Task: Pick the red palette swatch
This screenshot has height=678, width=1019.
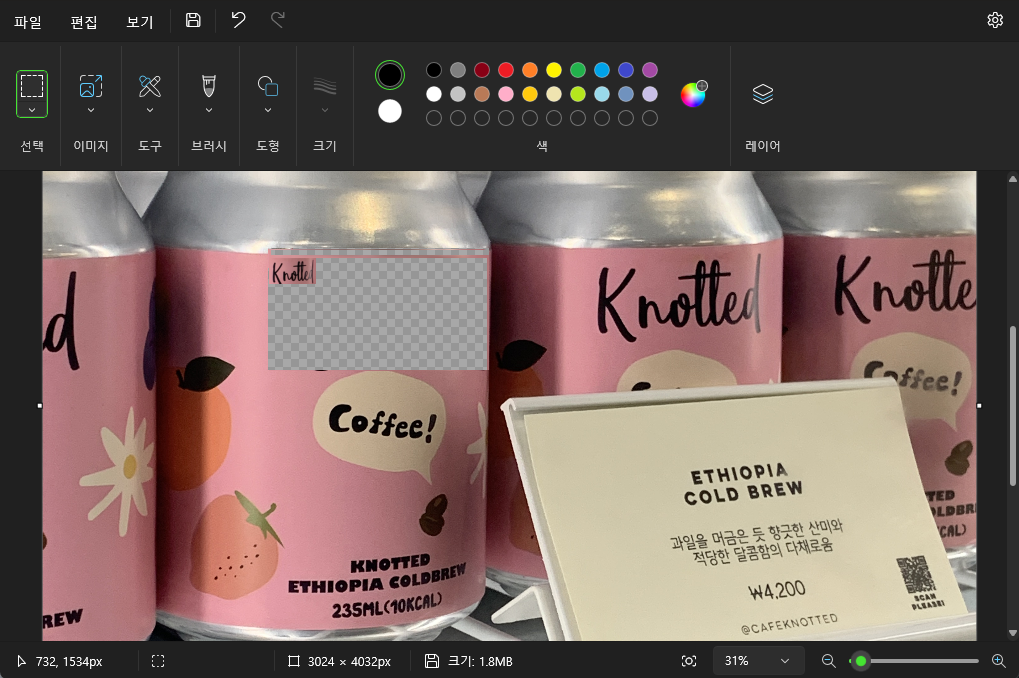Action: click(x=506, y=70)
